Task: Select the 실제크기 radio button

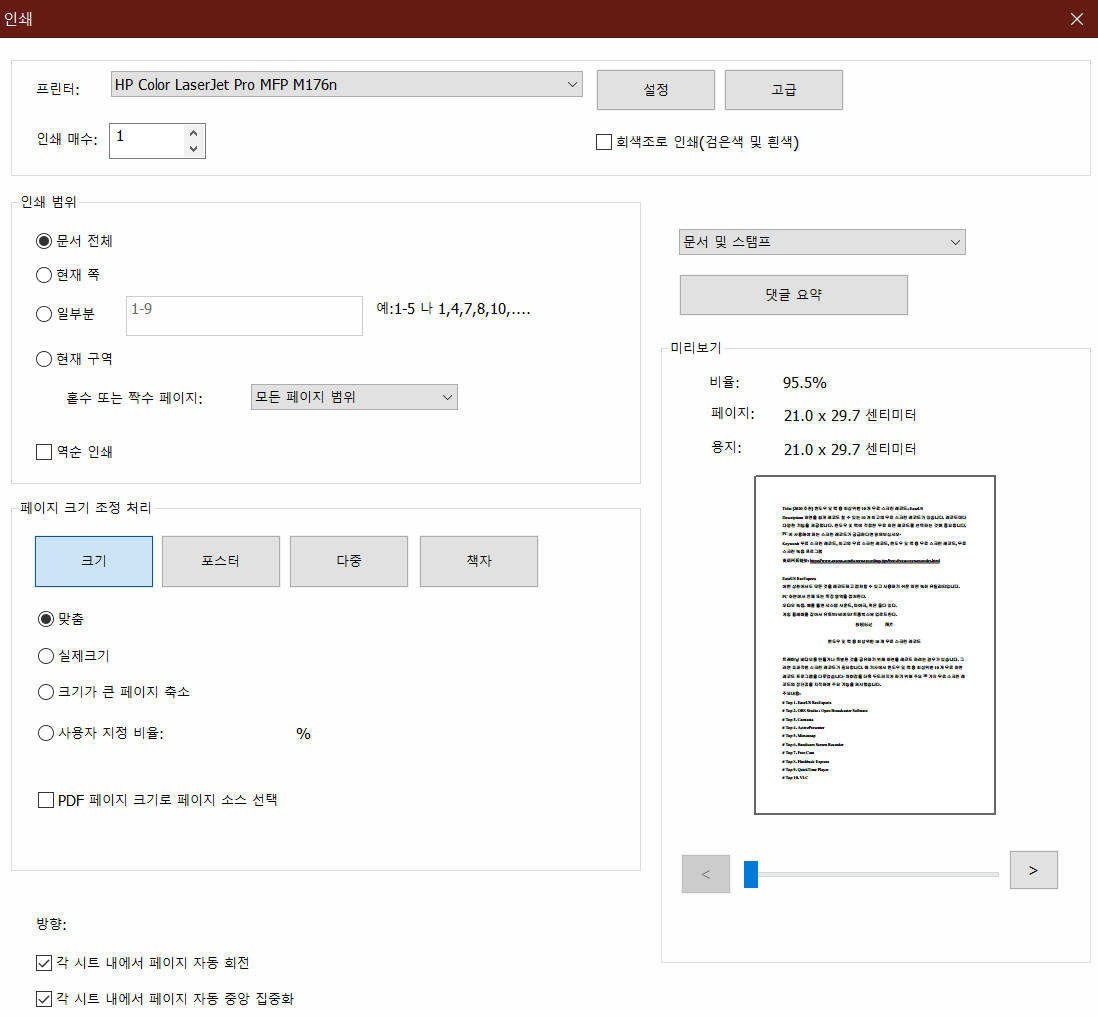Action: (x=45, y=655)
